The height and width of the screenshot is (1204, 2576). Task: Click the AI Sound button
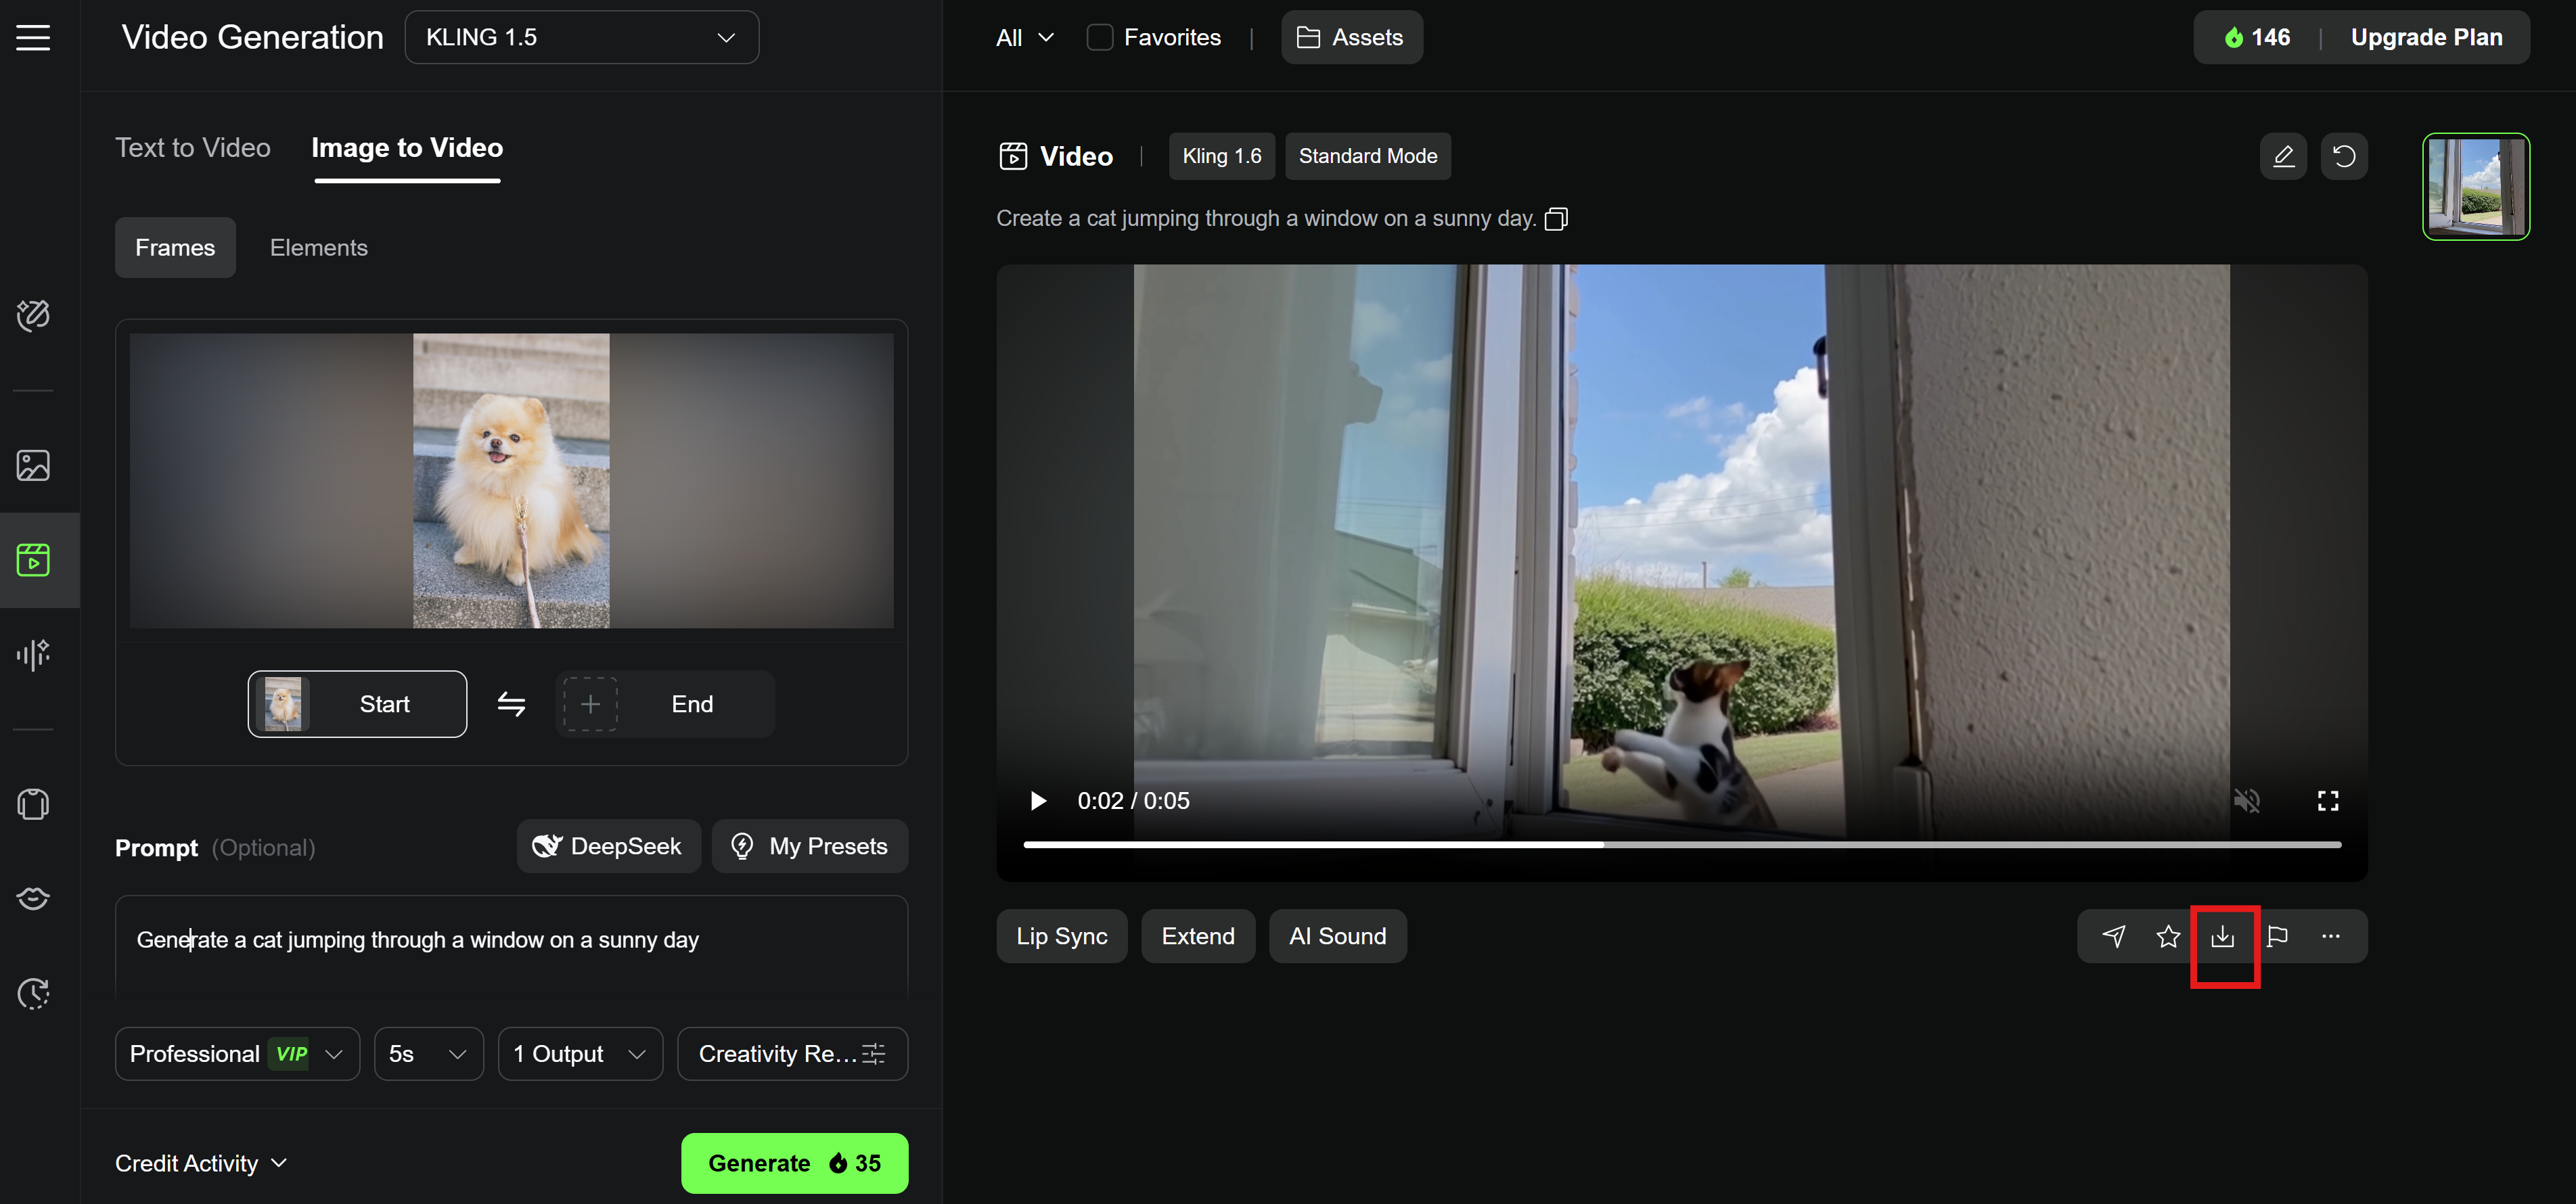[x=1338, y=936]
